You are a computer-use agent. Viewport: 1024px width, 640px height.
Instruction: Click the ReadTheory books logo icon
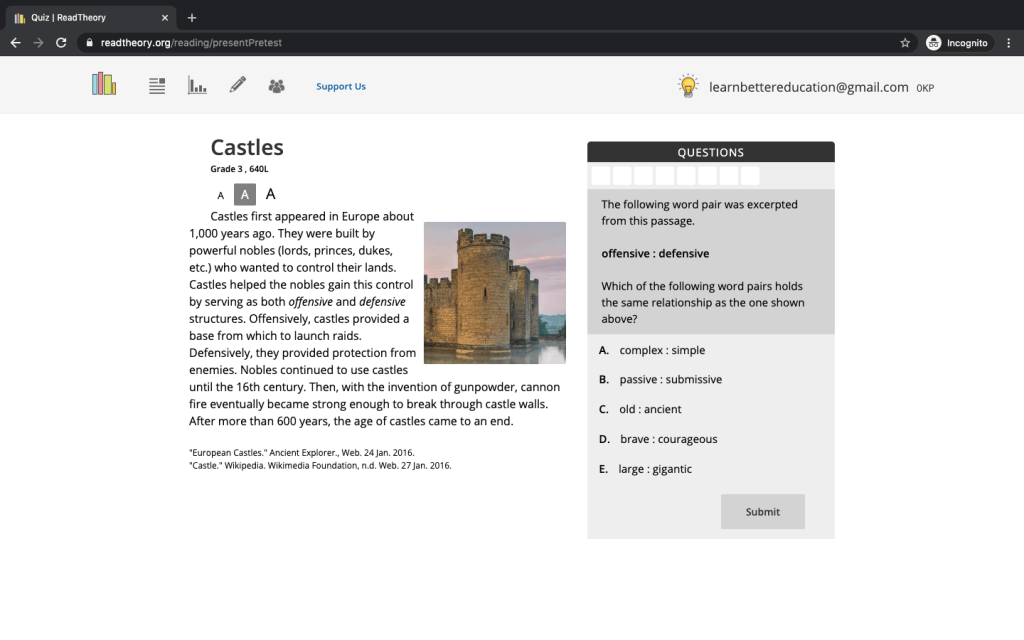pos(104,85)
